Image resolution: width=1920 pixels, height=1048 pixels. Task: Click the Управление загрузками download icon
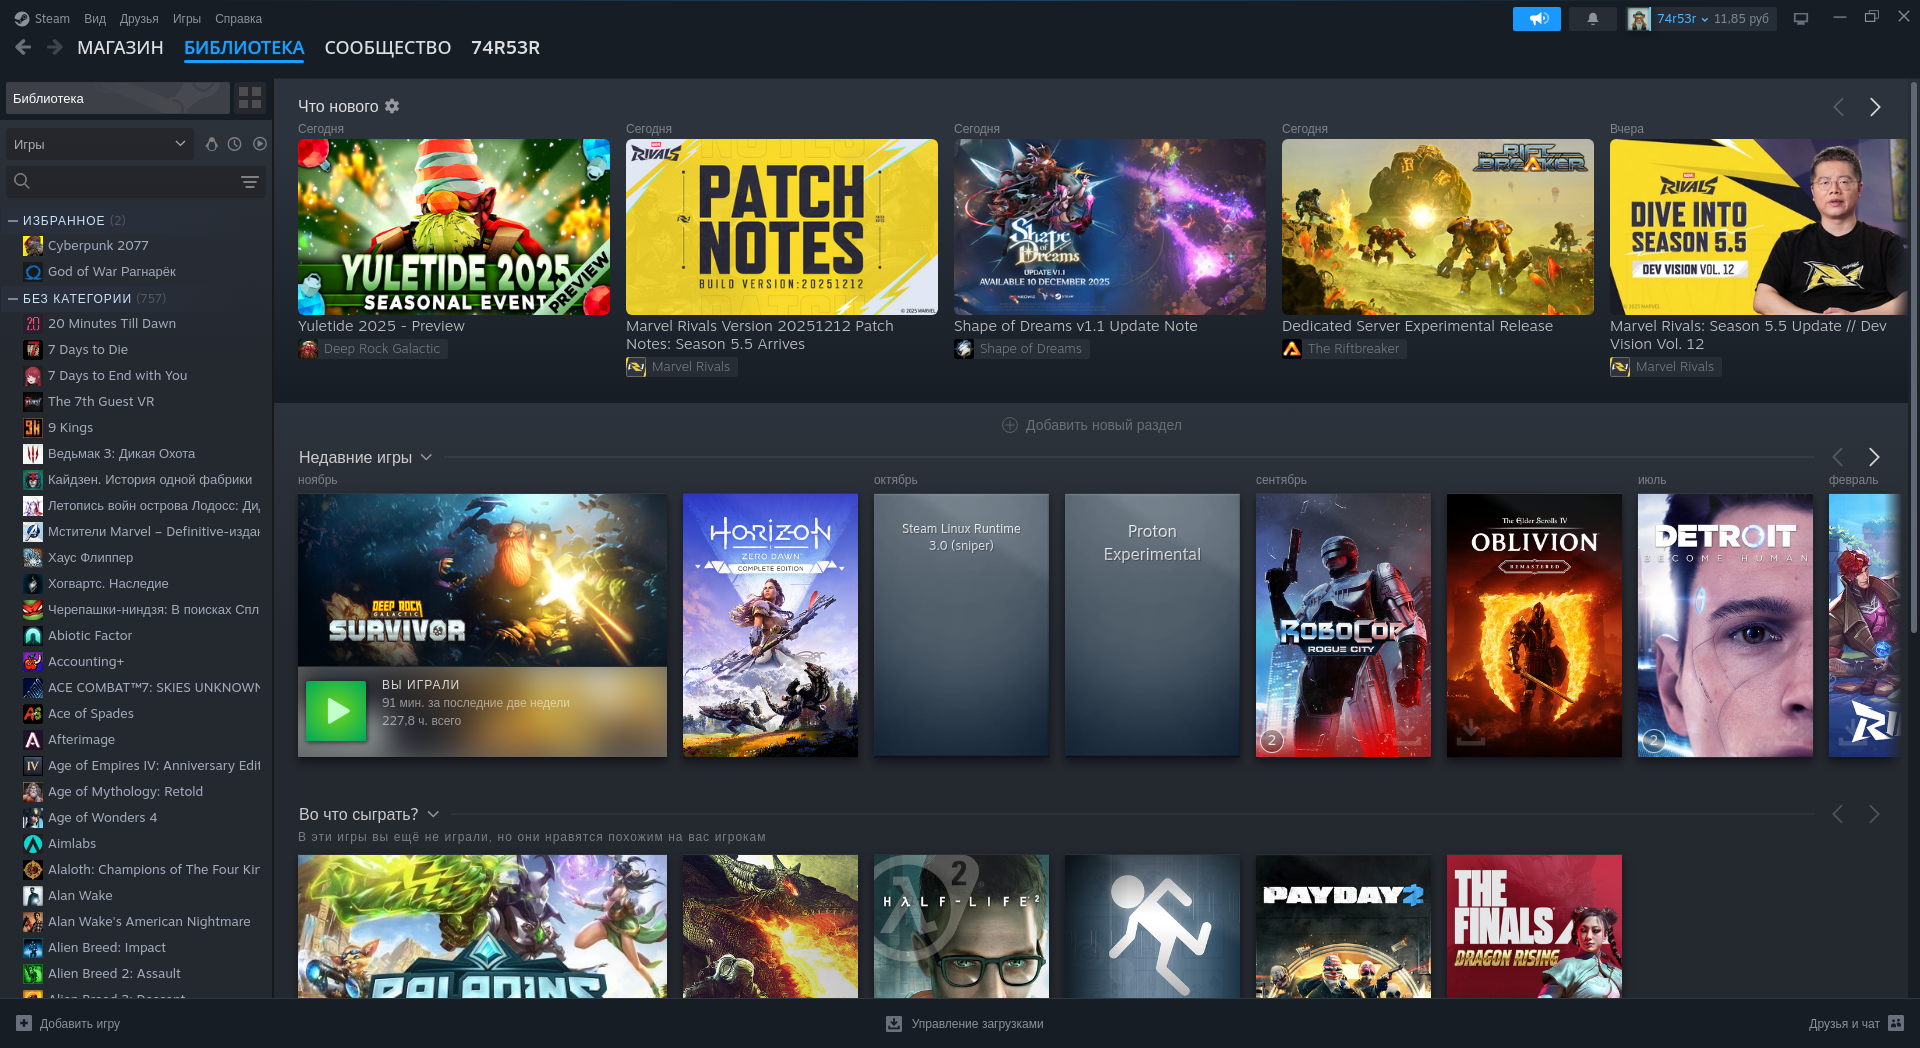[x=894, y=1023]
